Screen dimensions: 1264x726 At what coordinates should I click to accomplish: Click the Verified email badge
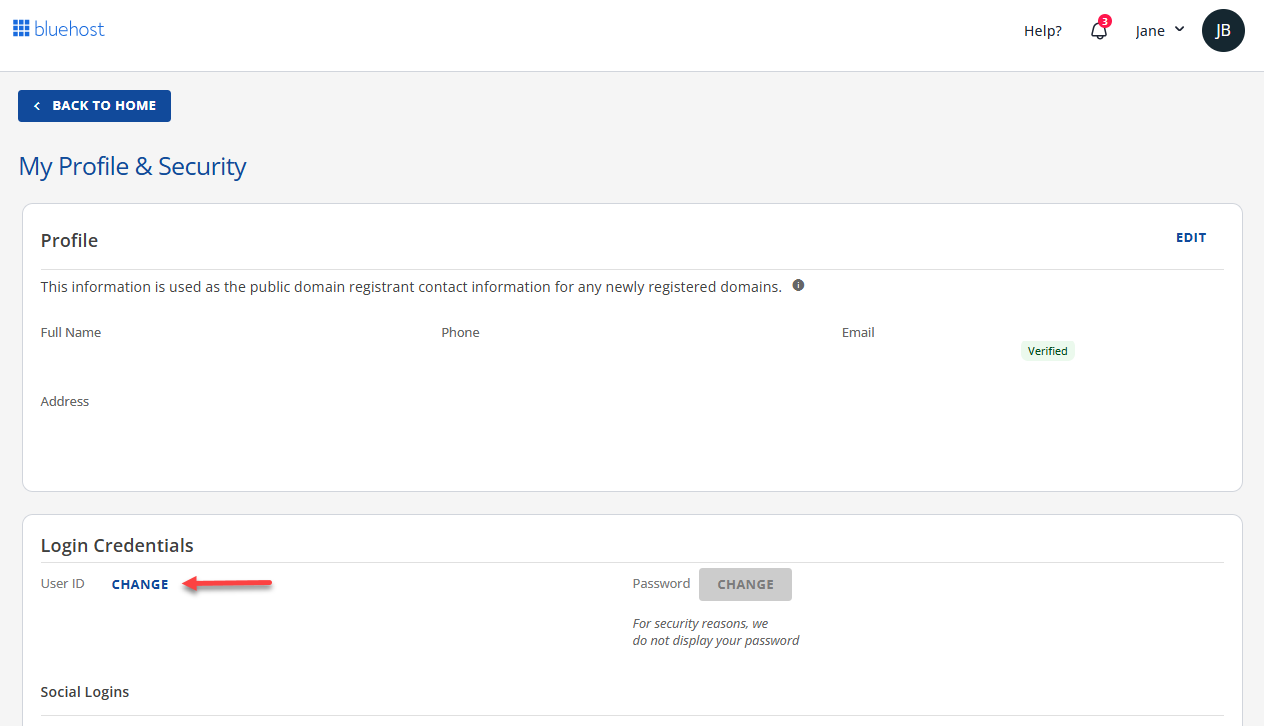click(x=1047, y=351)
